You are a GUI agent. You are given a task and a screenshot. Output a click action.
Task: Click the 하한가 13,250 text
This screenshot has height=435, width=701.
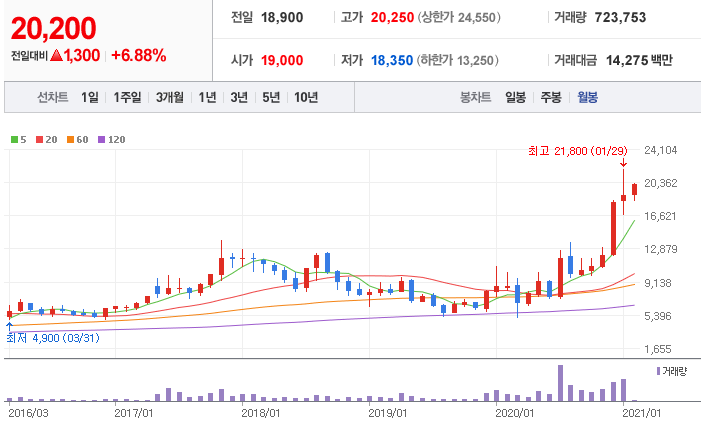tap(457, 60)
